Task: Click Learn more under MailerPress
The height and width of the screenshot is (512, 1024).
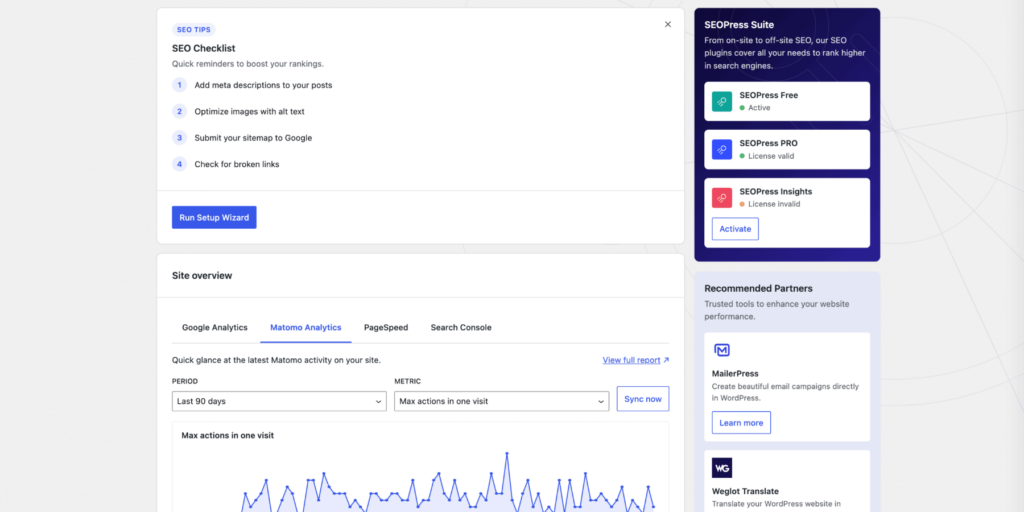Action: pos(741,423)
